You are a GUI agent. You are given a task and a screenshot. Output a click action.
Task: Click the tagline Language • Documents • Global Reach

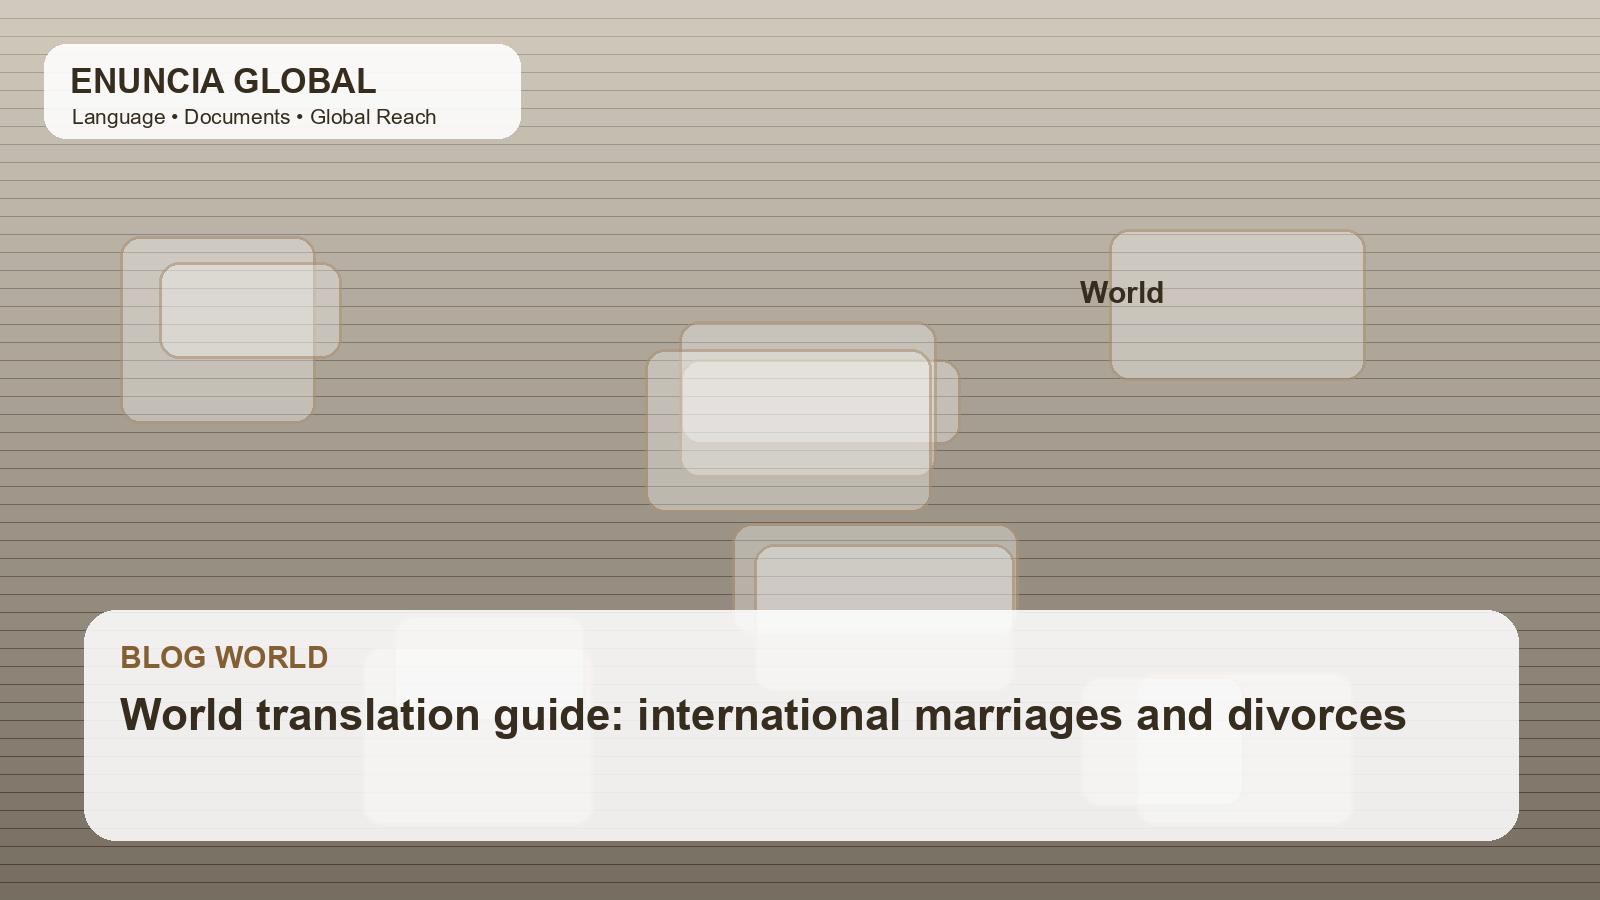click(254, 117)
